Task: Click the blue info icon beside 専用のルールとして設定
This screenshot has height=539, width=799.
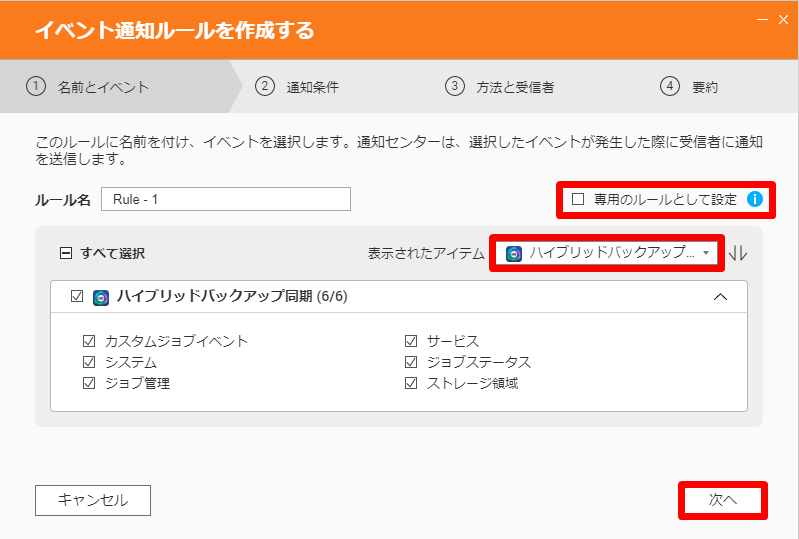Action: coord(755,199)
